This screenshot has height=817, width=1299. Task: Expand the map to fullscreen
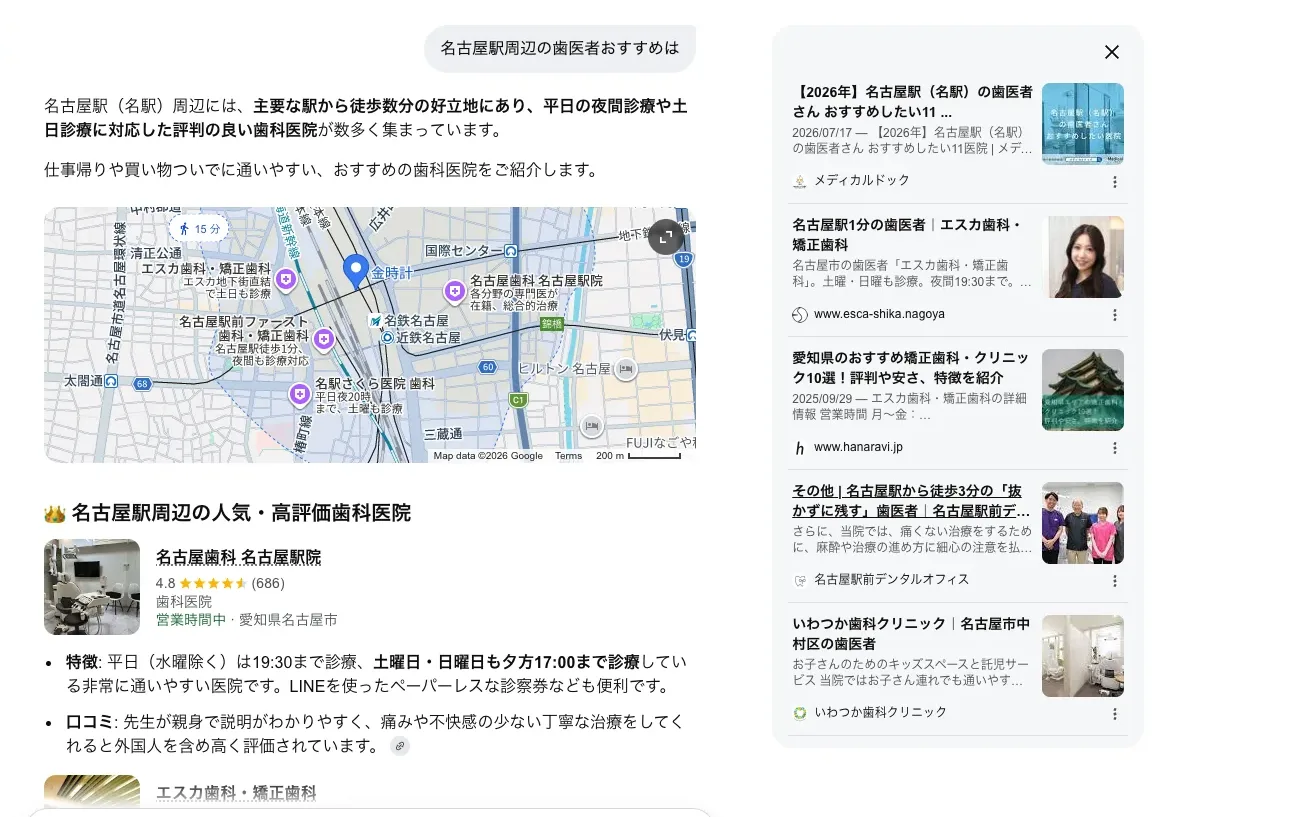pos(665,237)
